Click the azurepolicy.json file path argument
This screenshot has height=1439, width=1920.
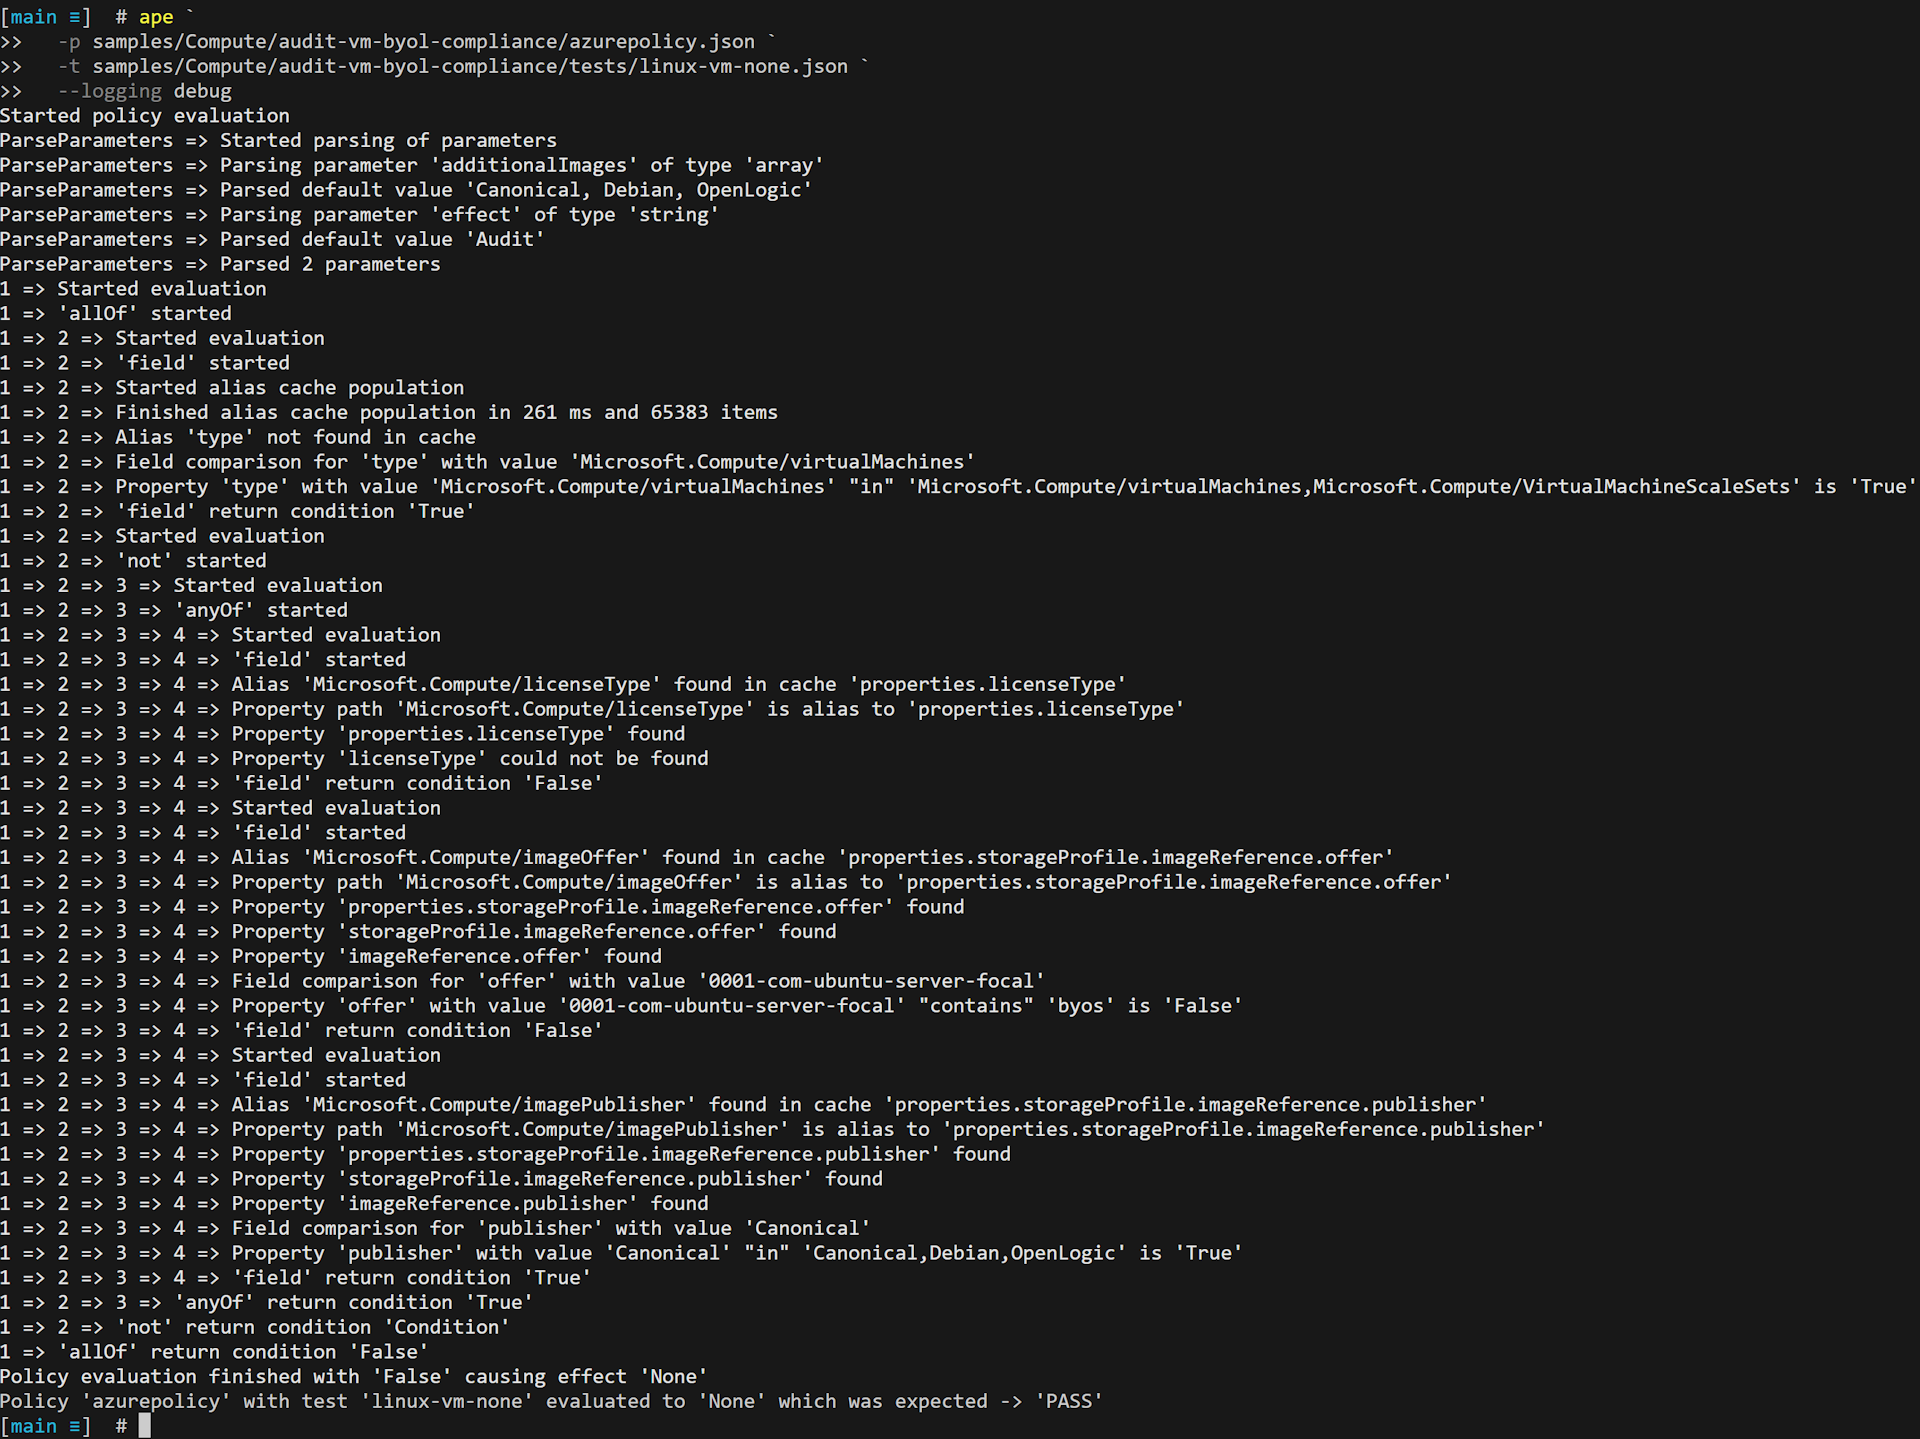[424, 42]
